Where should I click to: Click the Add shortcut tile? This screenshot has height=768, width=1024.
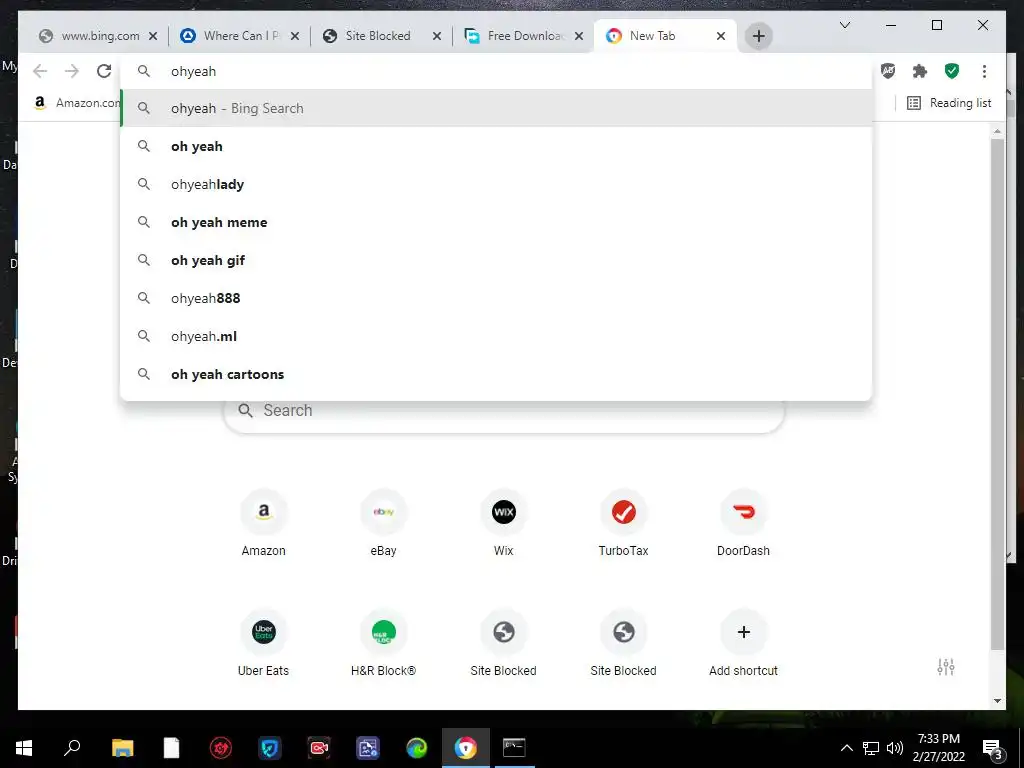point(743,644)
